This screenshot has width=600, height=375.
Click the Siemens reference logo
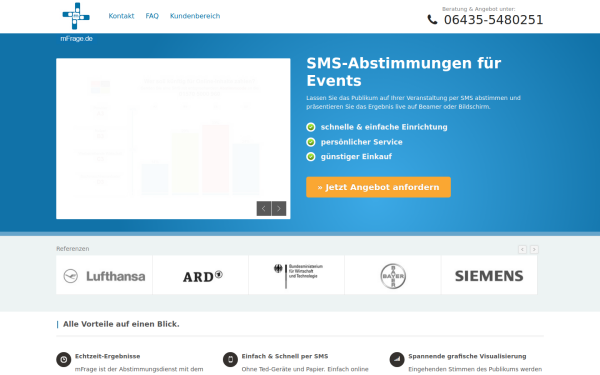tap(489, 276)
